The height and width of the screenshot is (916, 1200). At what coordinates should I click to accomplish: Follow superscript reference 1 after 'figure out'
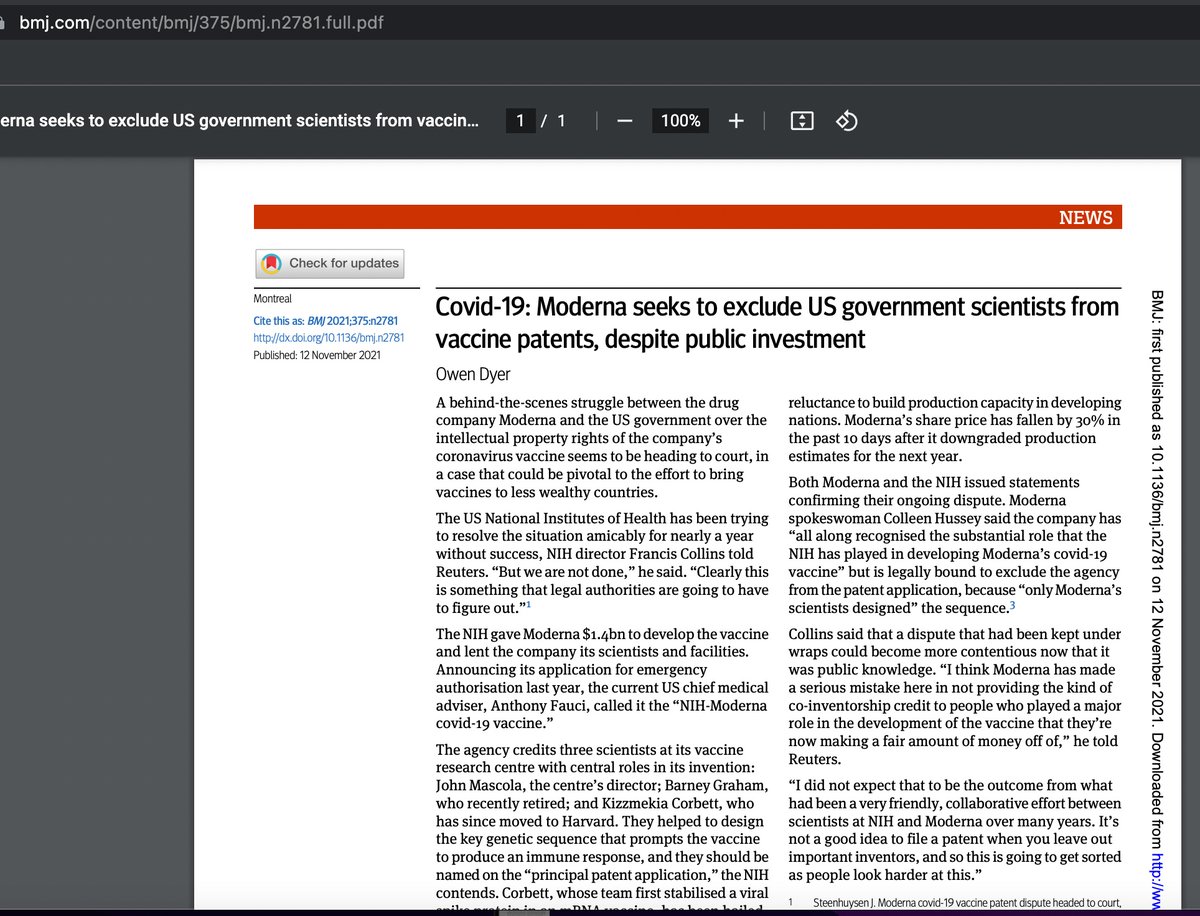[x=529, y=606]
